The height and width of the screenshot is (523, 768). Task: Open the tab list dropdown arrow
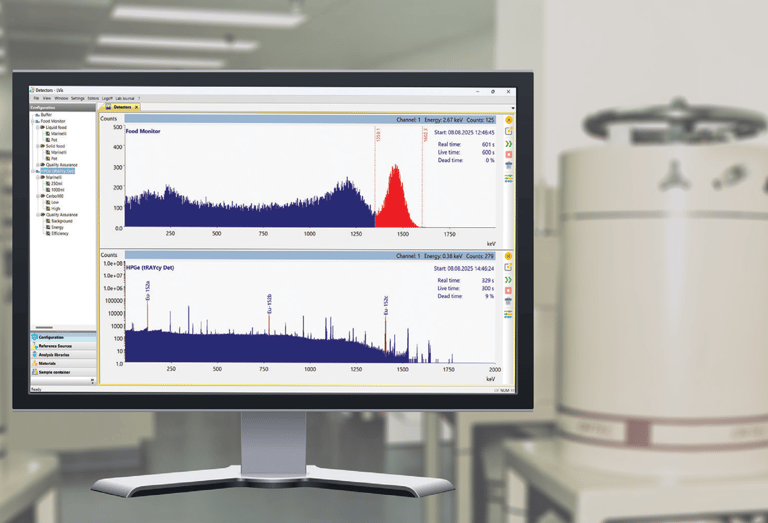[512, 108]
